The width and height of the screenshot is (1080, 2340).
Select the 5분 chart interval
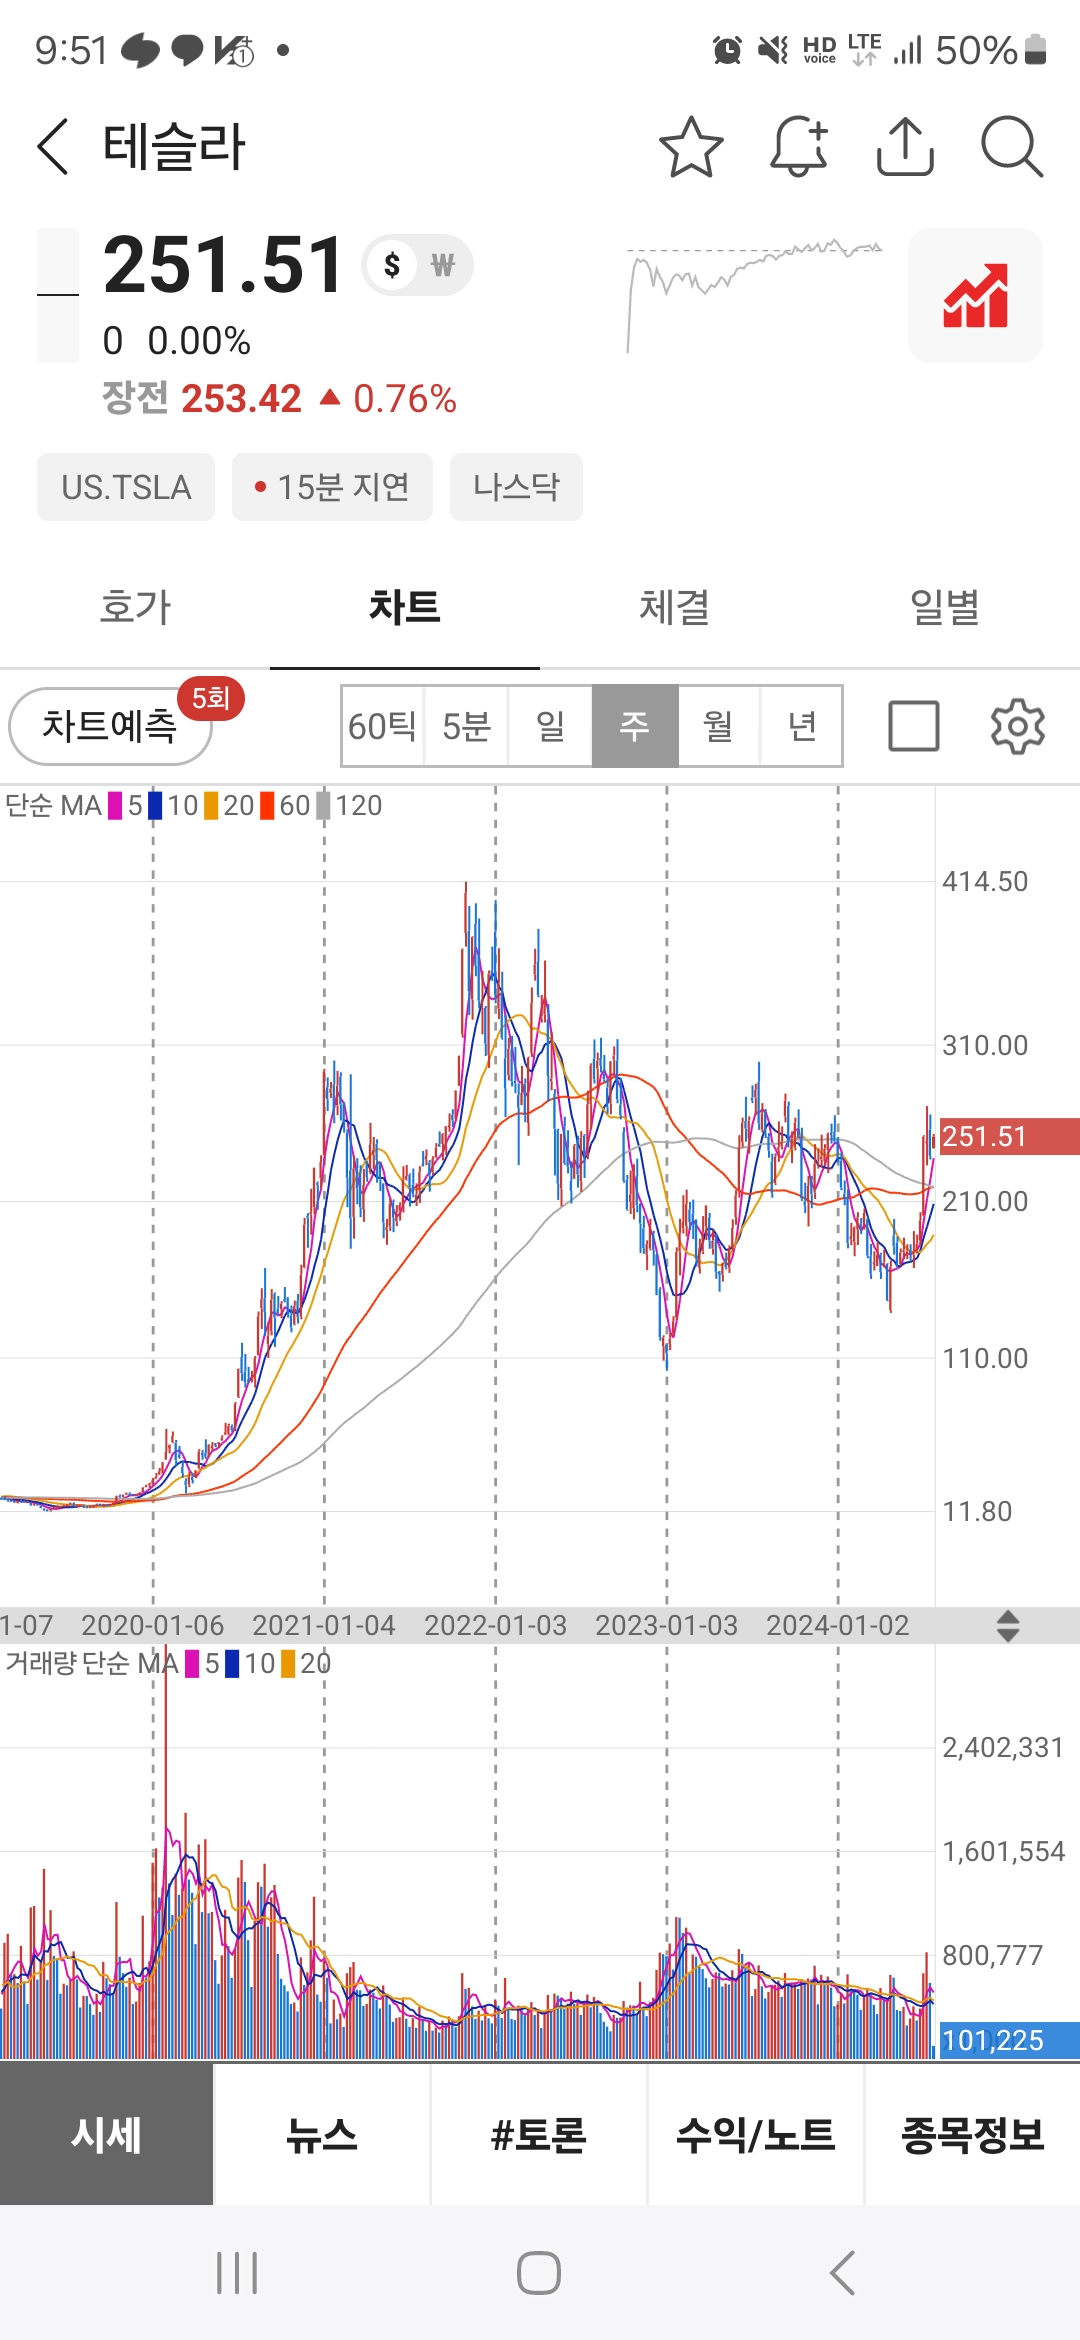coord(466,726)
